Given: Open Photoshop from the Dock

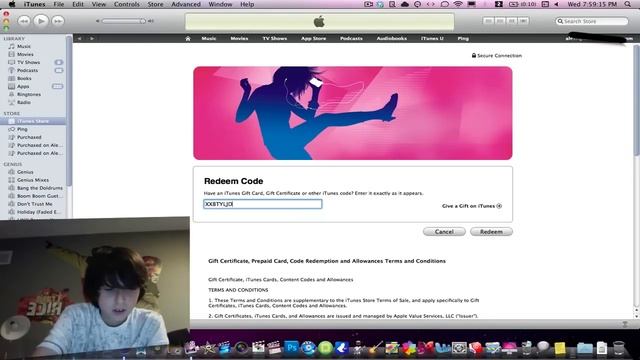Looking at the screenshot, I should click(x=291, y=348).
